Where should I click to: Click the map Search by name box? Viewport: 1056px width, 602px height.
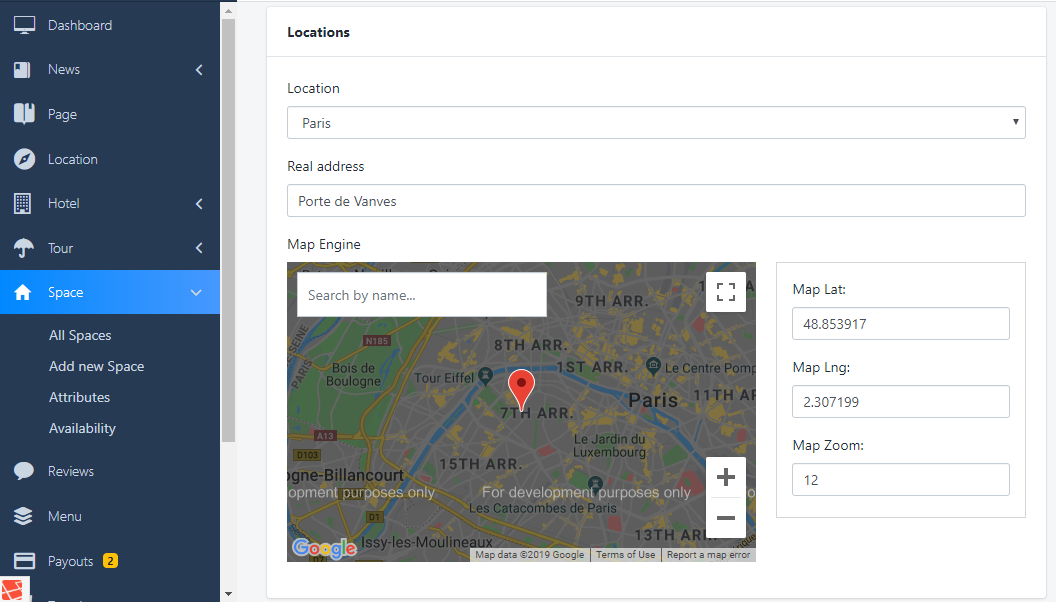point(421,295)
